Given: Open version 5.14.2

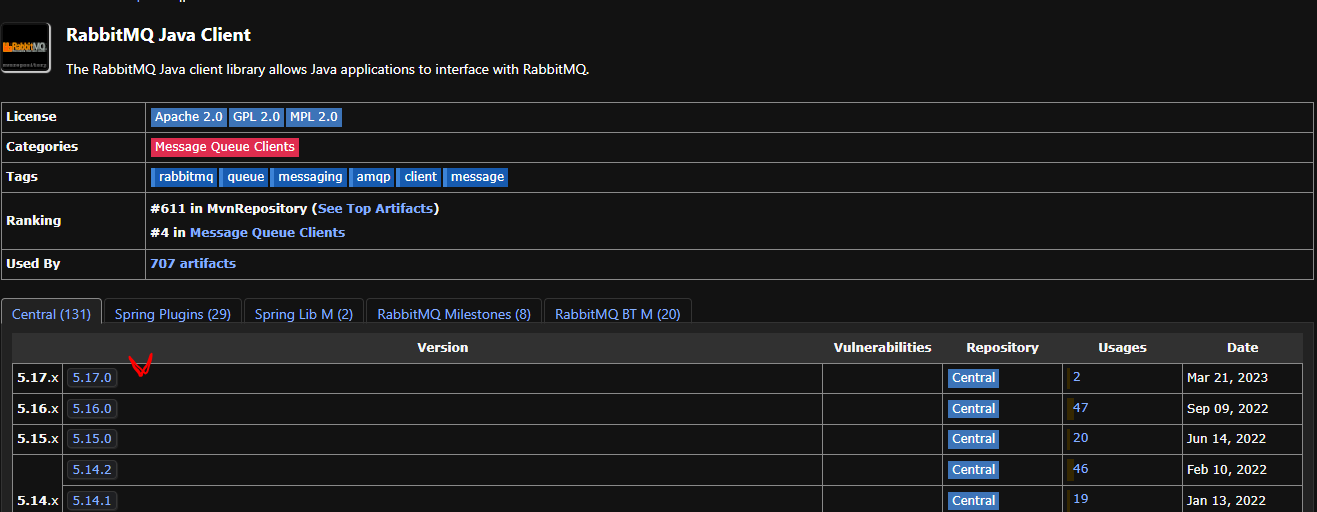Looking at the screenshot, I should [x=92, y=470].
